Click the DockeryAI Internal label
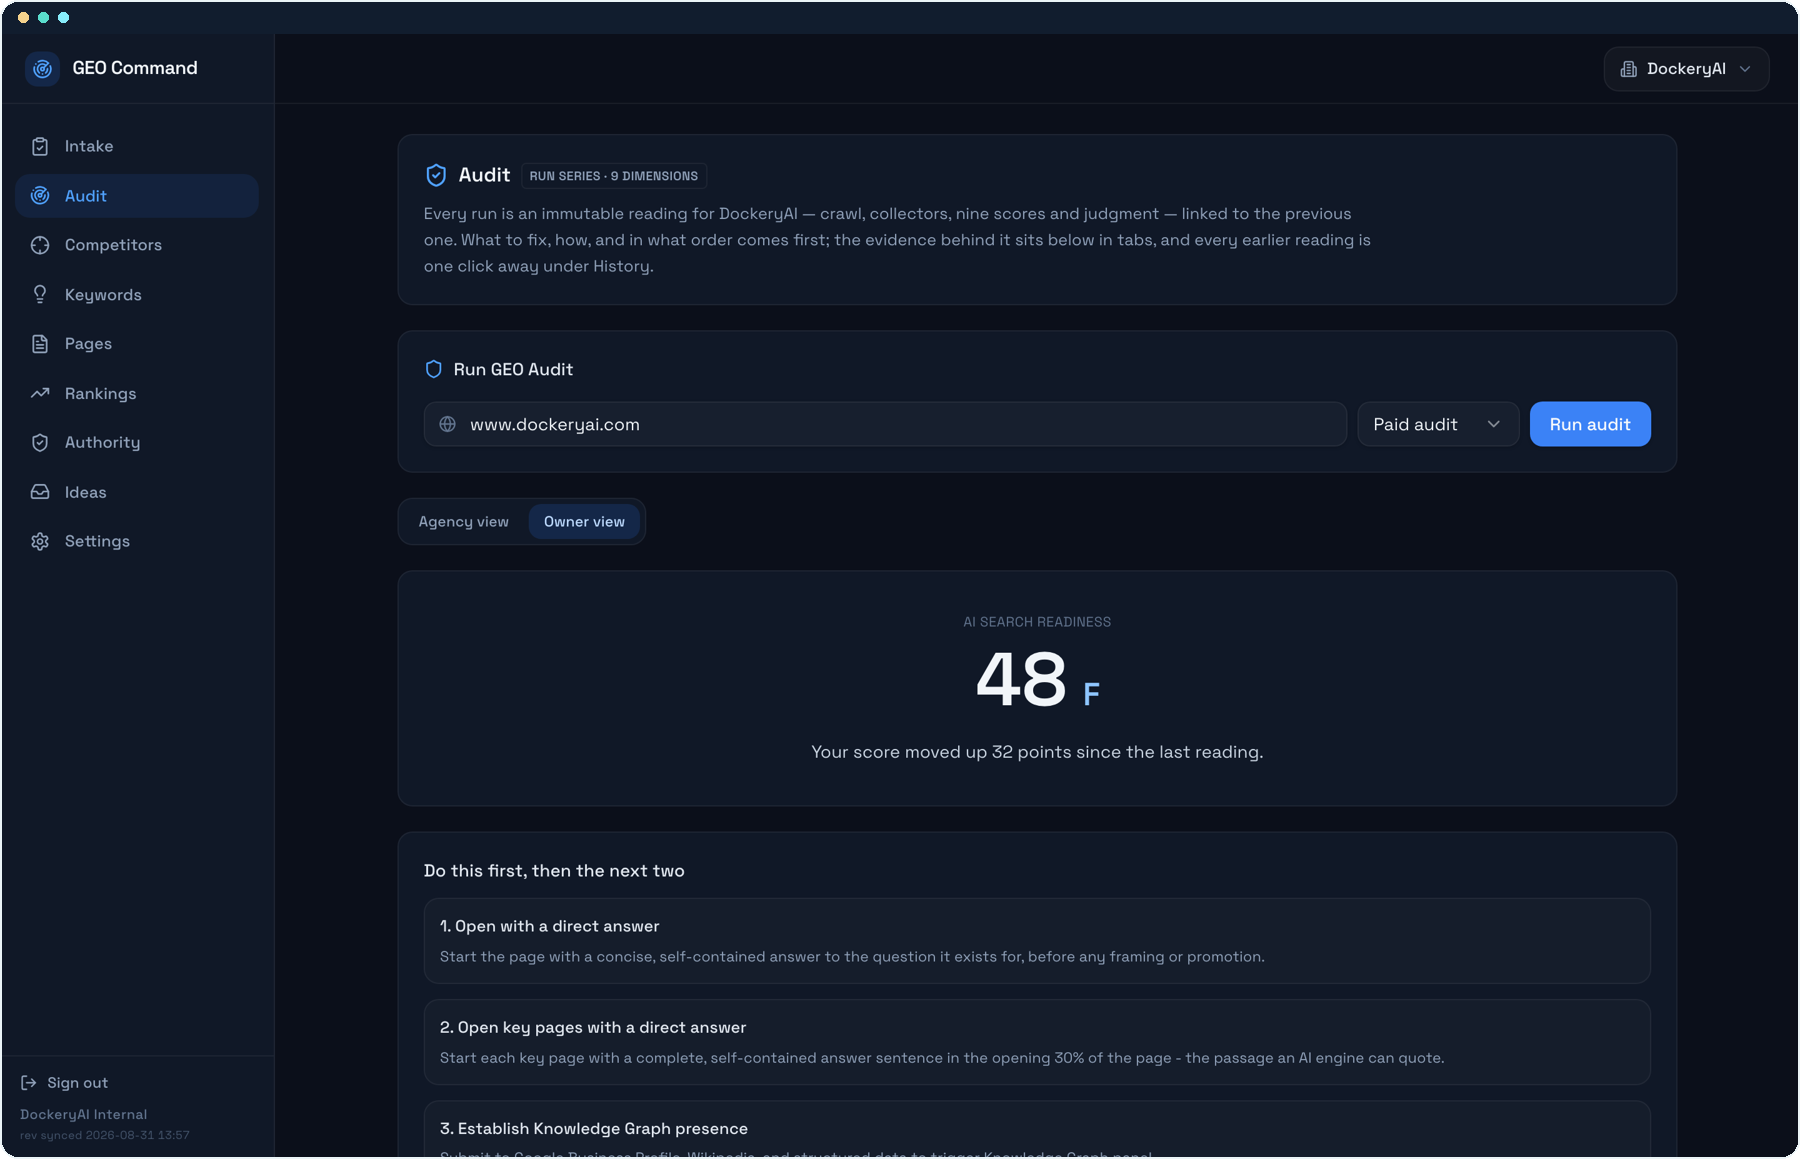This screenshot has height=1159, width=1800. [x=83, y=1114]
